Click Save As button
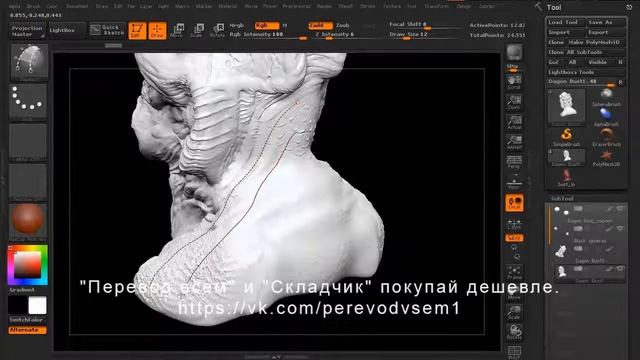The height and width of the screenshot is (360, 640). [606, 22]
